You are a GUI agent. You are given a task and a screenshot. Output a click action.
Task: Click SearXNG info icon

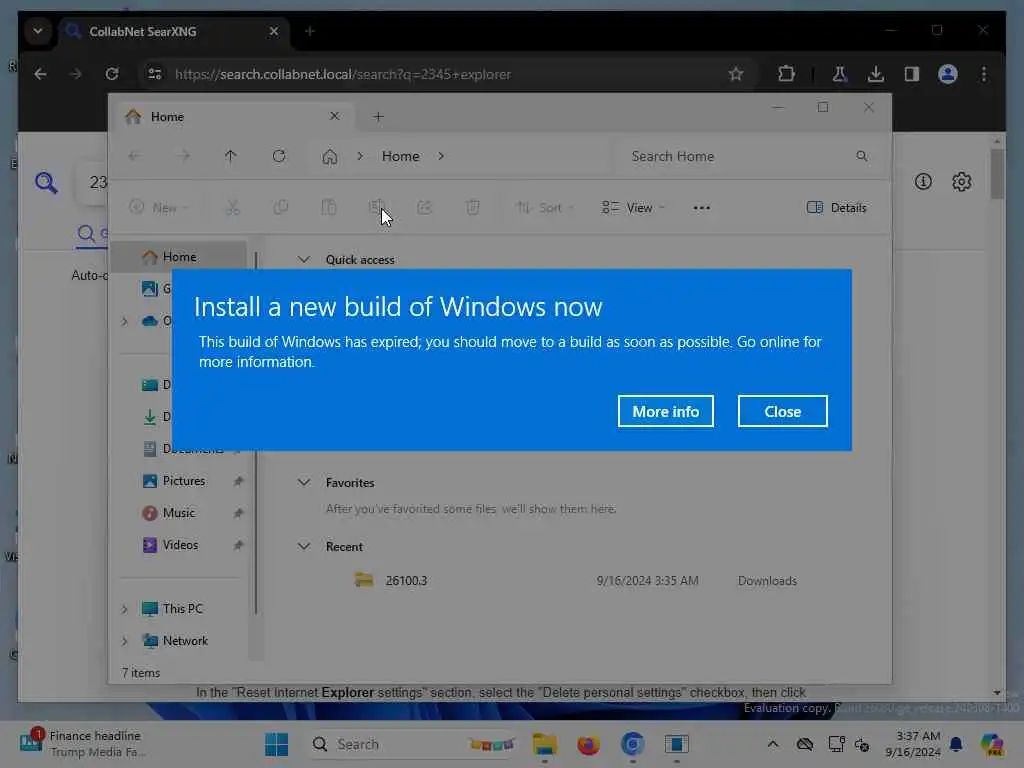point(923,182)
